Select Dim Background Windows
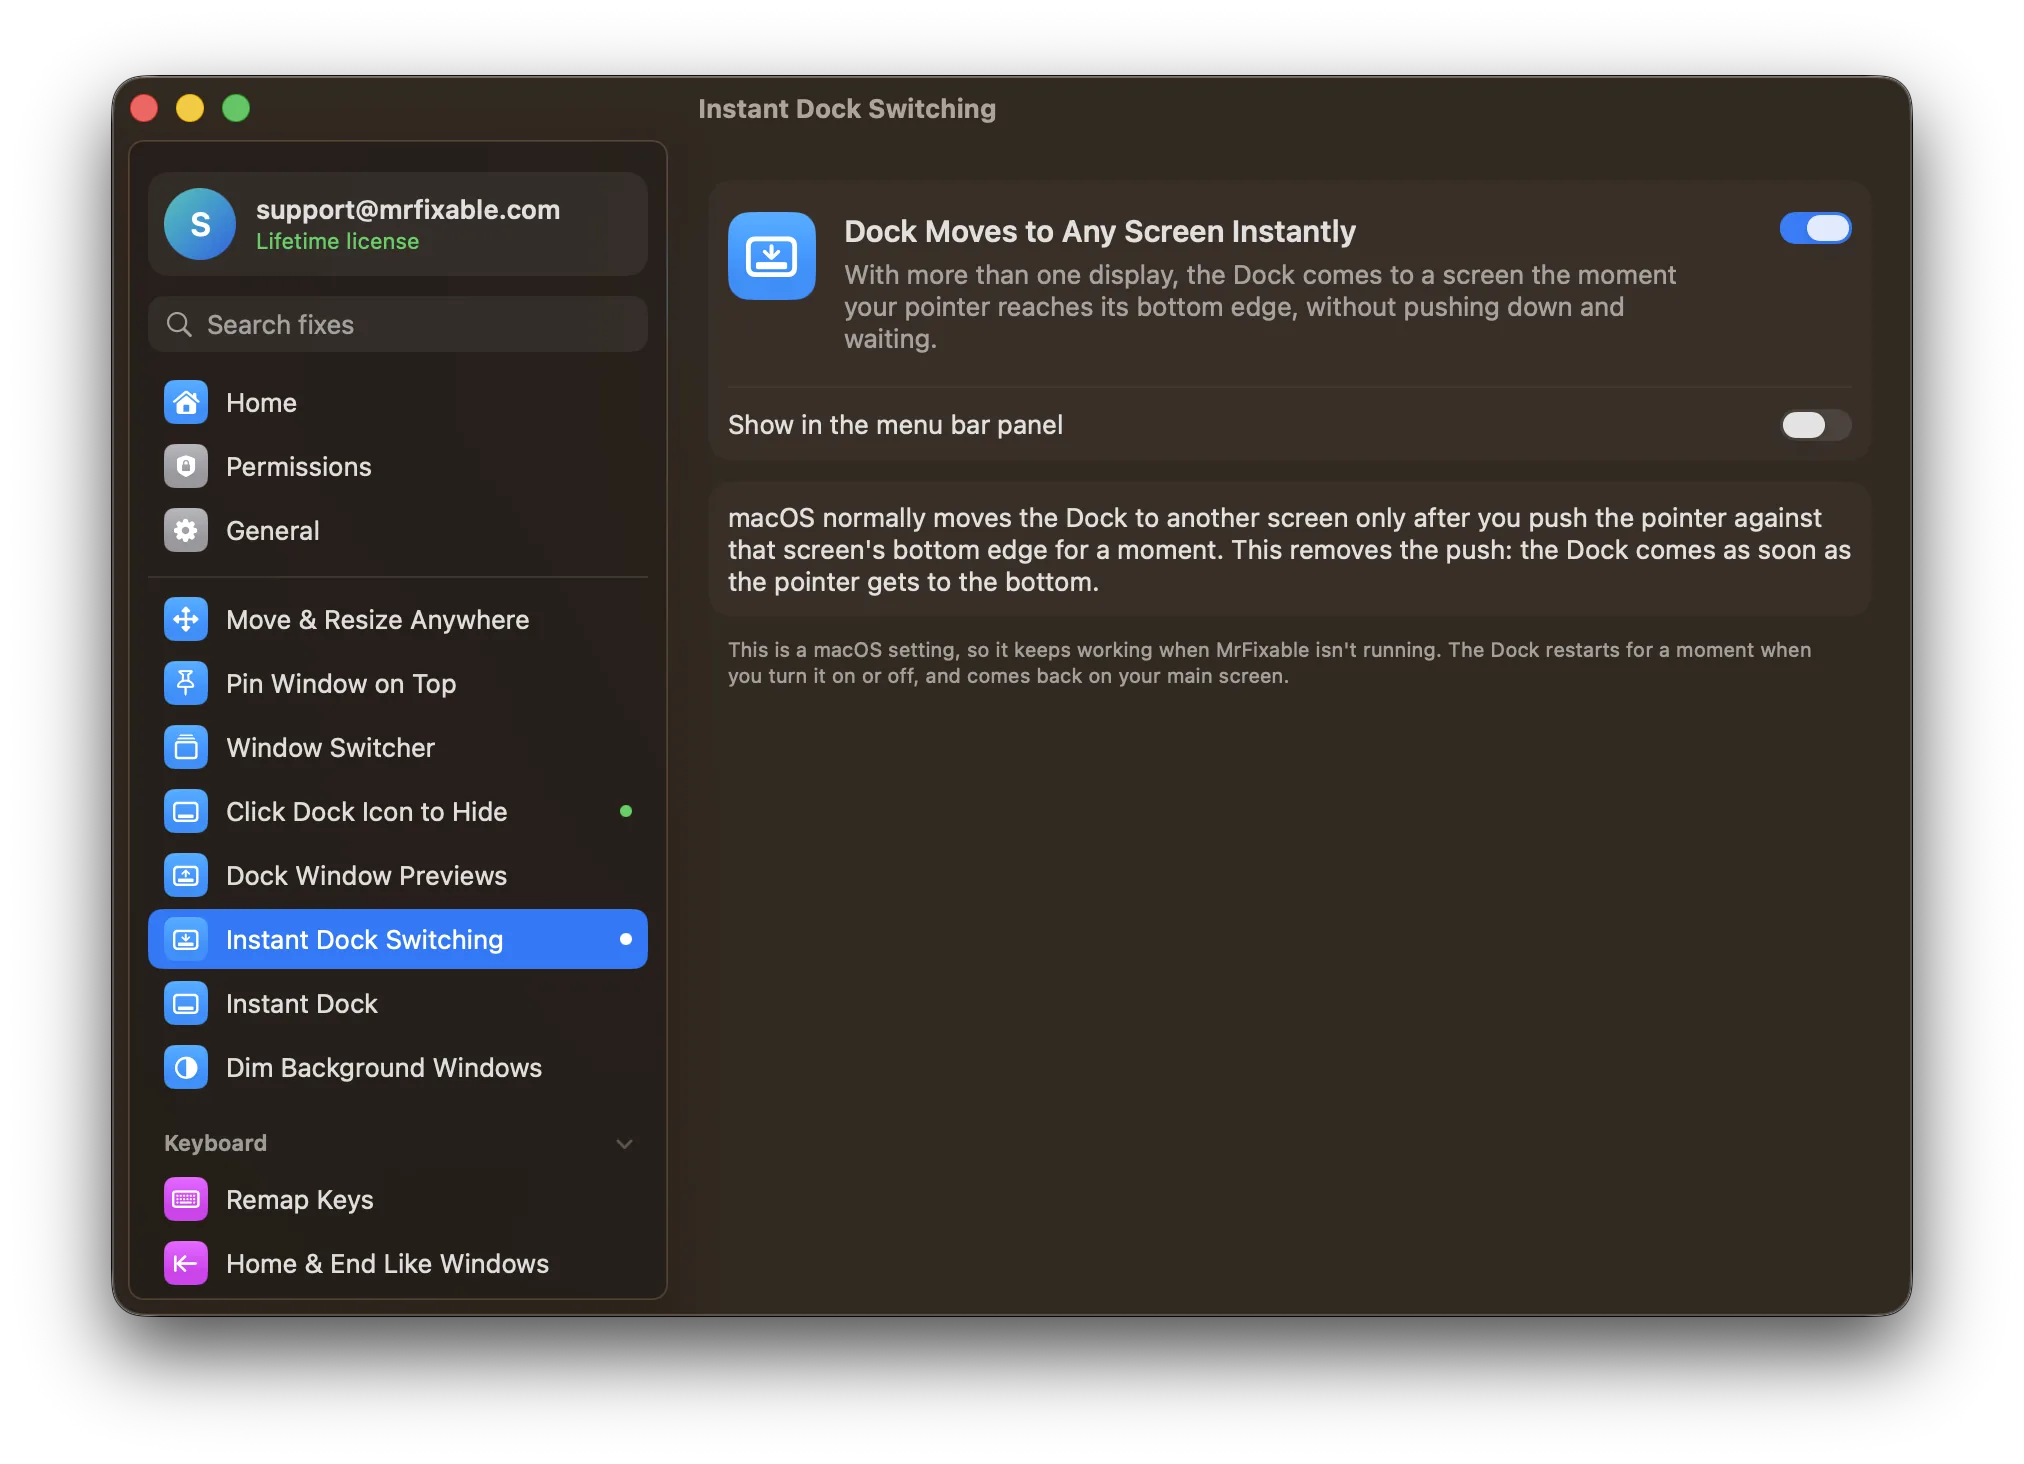Viewport: 2024px width, 1464px height. (x=398, y=1068)
